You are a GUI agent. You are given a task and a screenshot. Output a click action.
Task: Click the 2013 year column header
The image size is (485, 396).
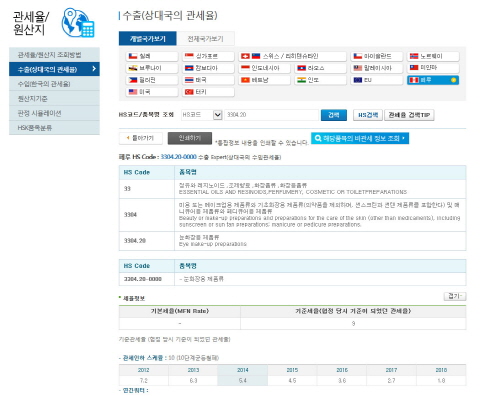[193, 370]
